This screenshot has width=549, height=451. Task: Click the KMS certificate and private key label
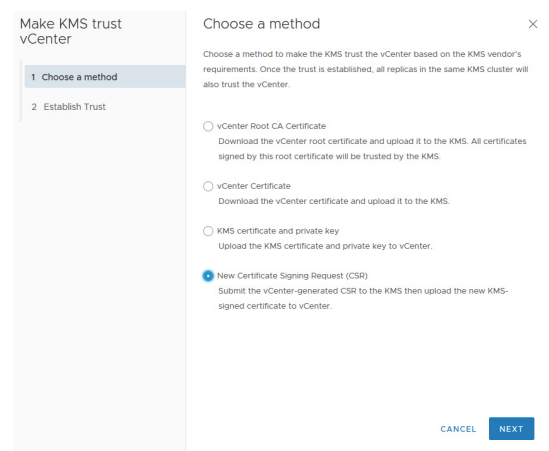(278, 231)
